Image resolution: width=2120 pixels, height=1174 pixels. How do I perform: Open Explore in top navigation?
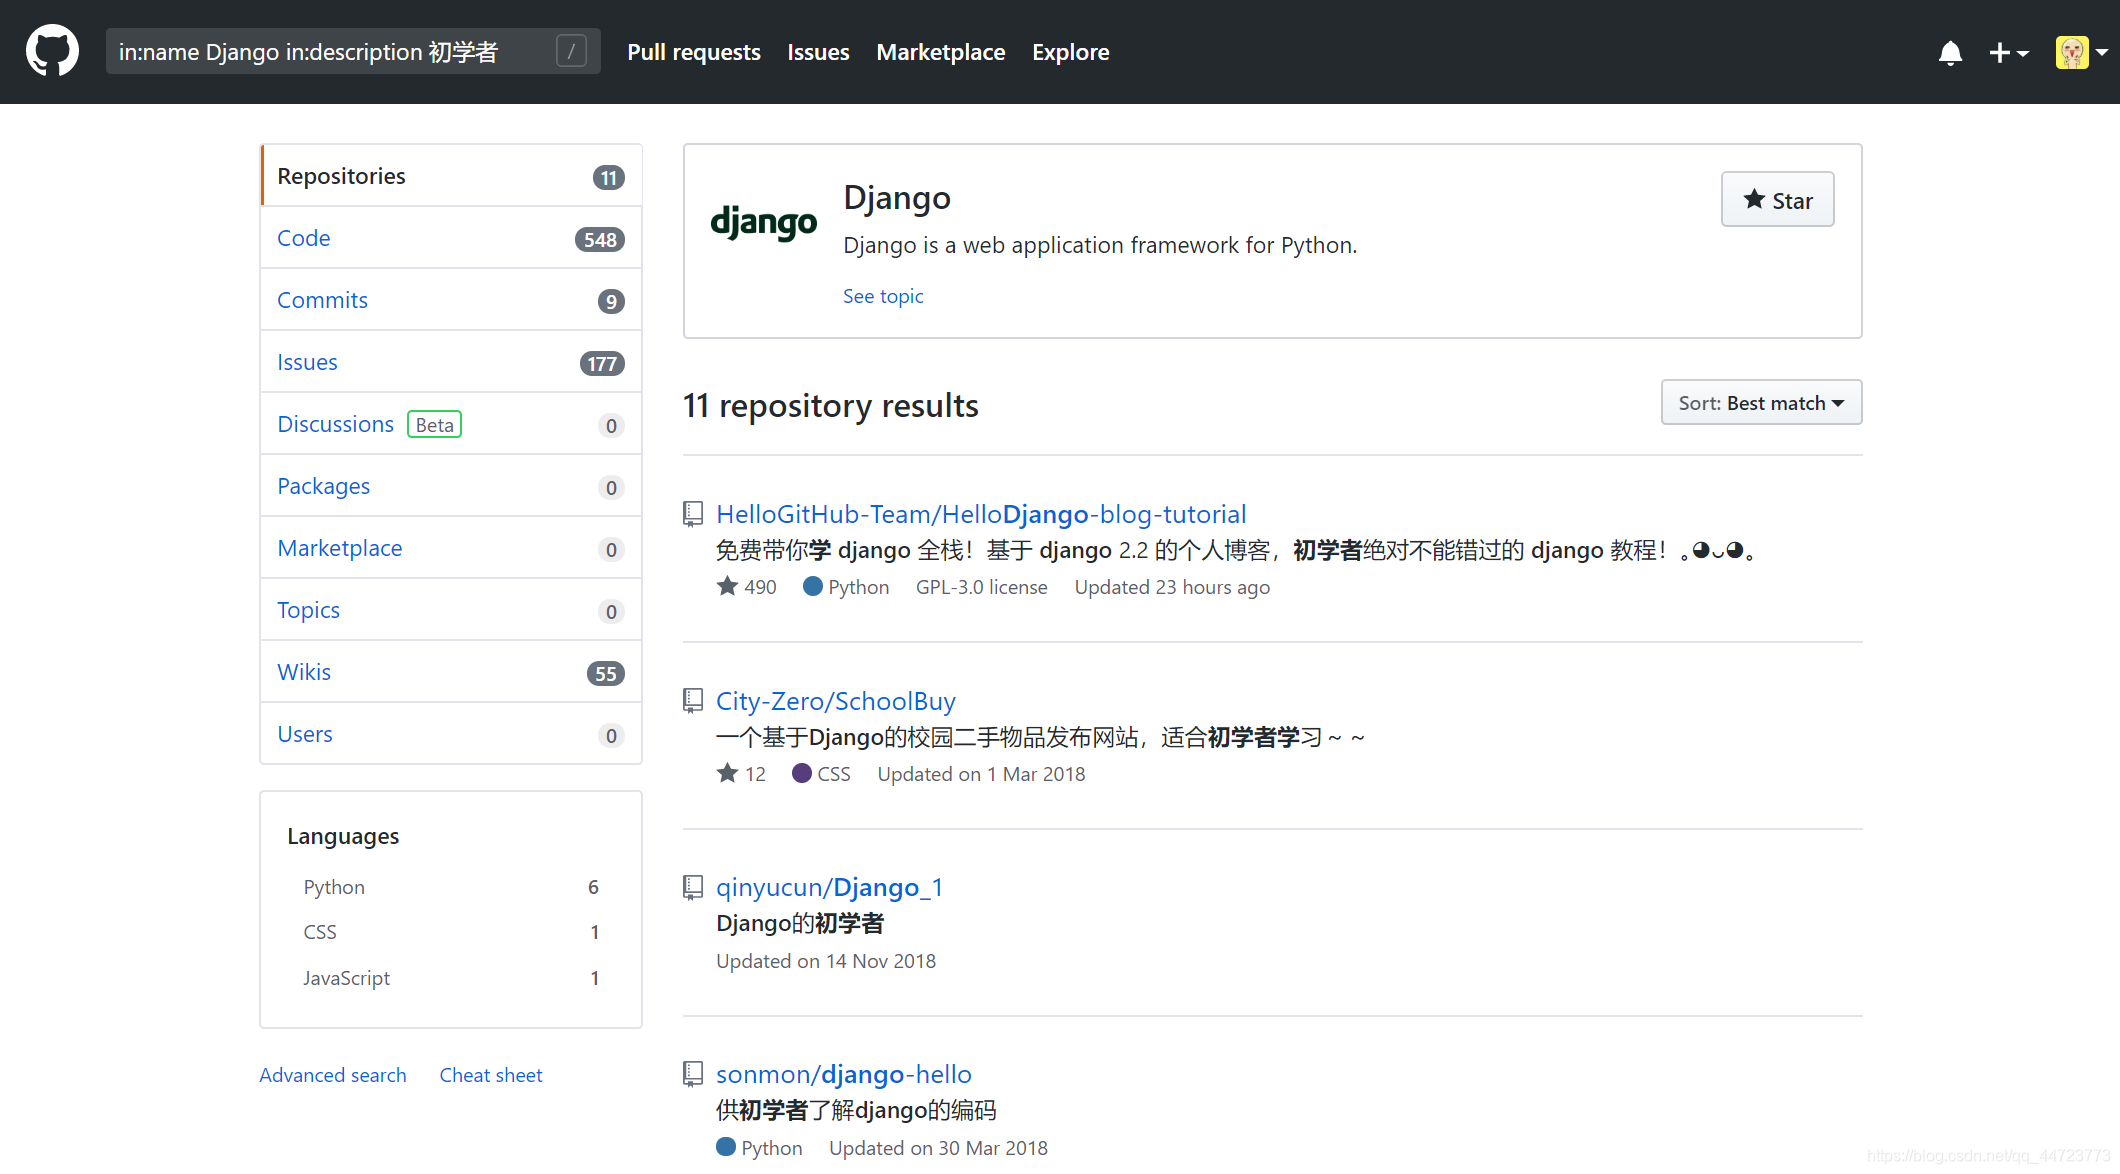[1071, 52]
